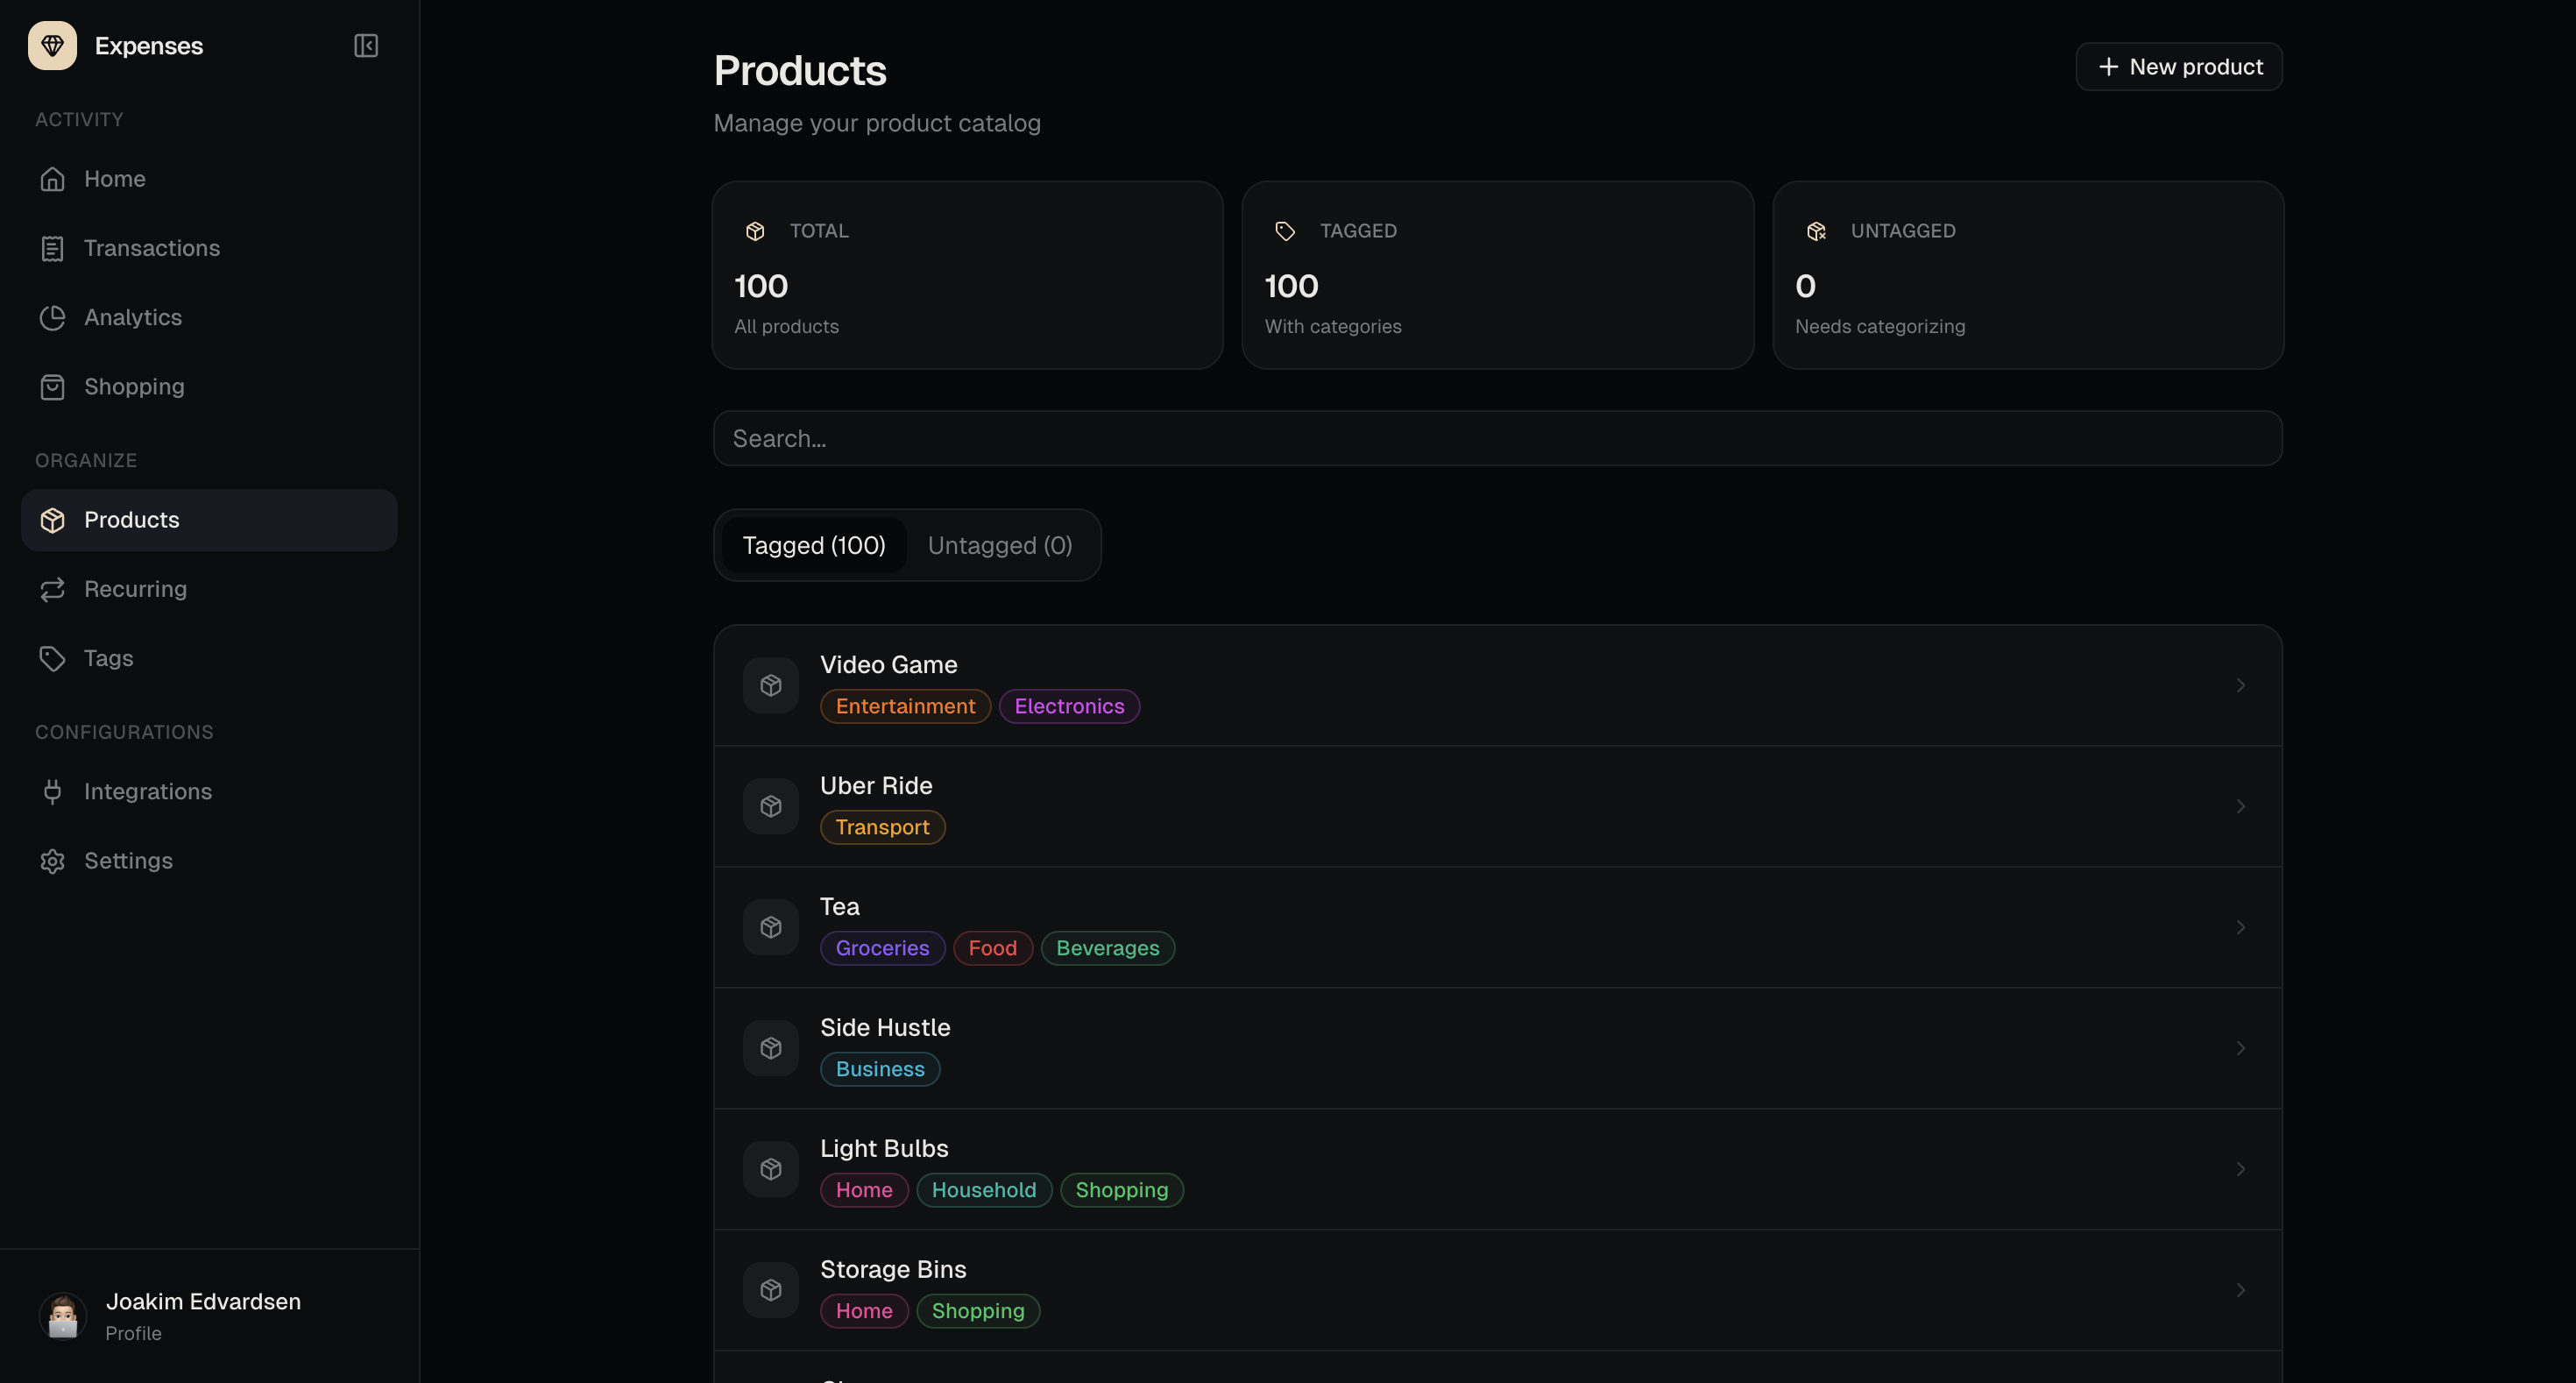The width and height of the screenshot is (2576, 1383).
Task: Open Joakim Edvardsen profile link
Action: click(209, 1315)
